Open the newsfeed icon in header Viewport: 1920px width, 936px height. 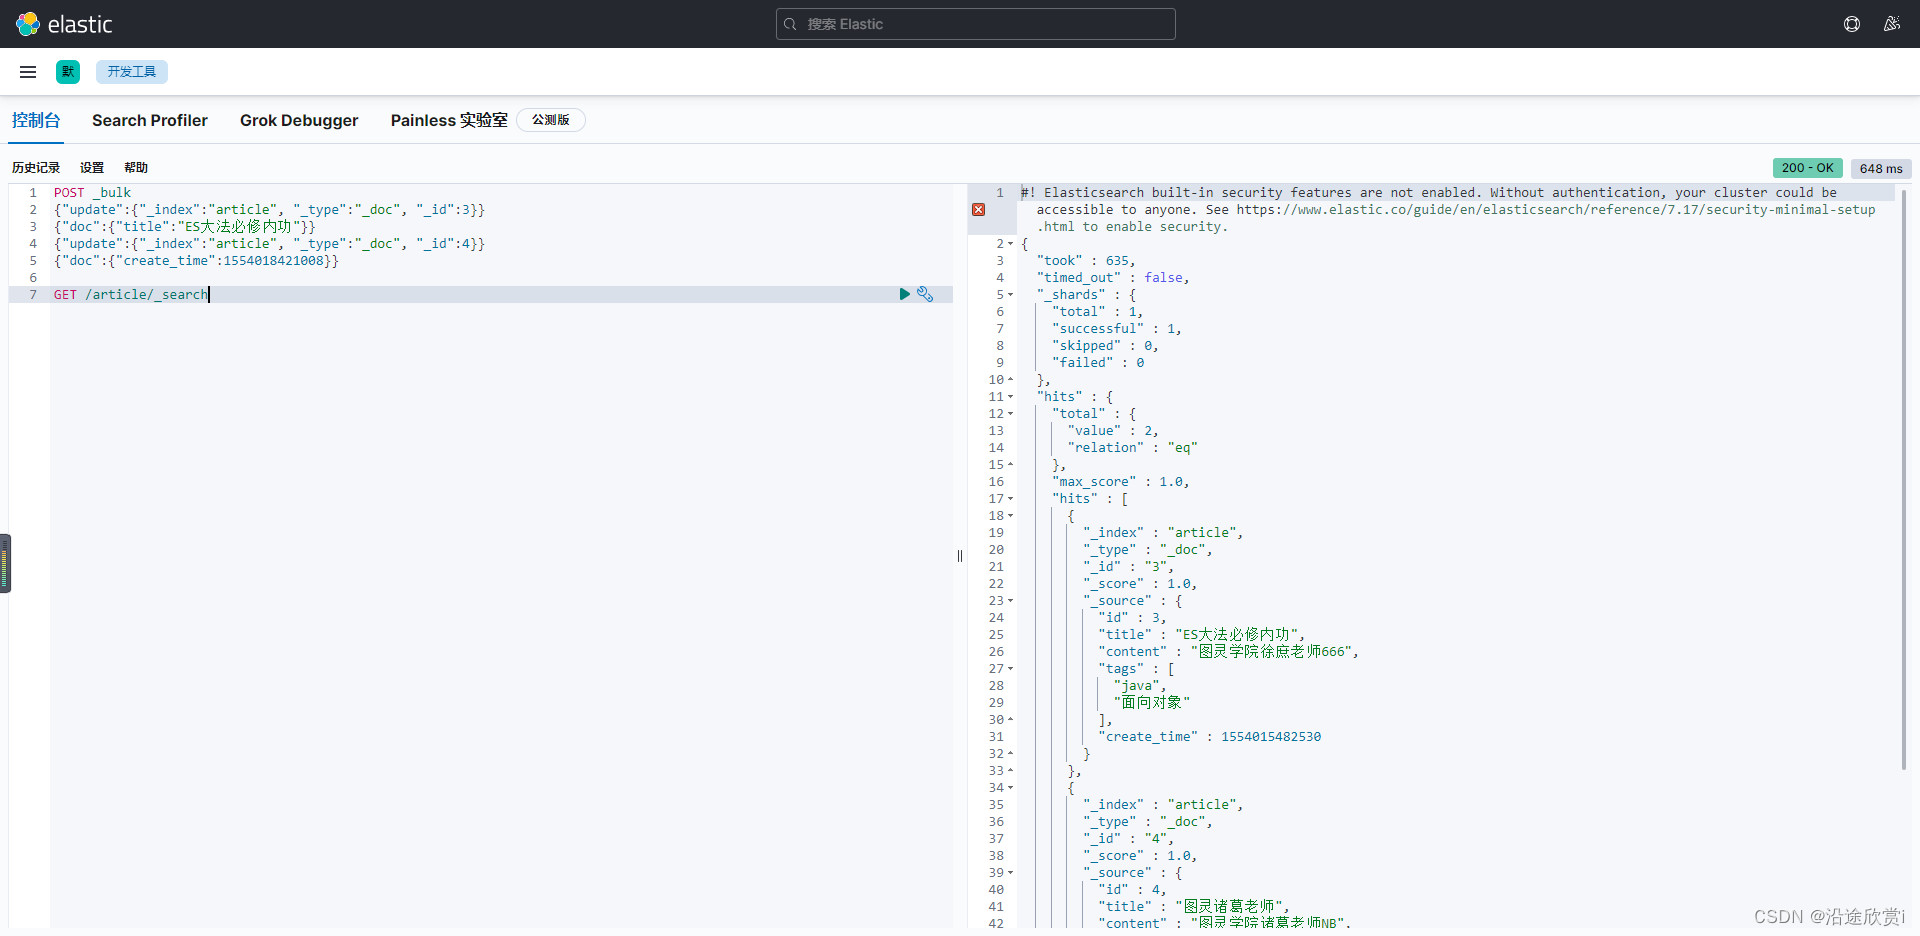(x=1892, y=24)
